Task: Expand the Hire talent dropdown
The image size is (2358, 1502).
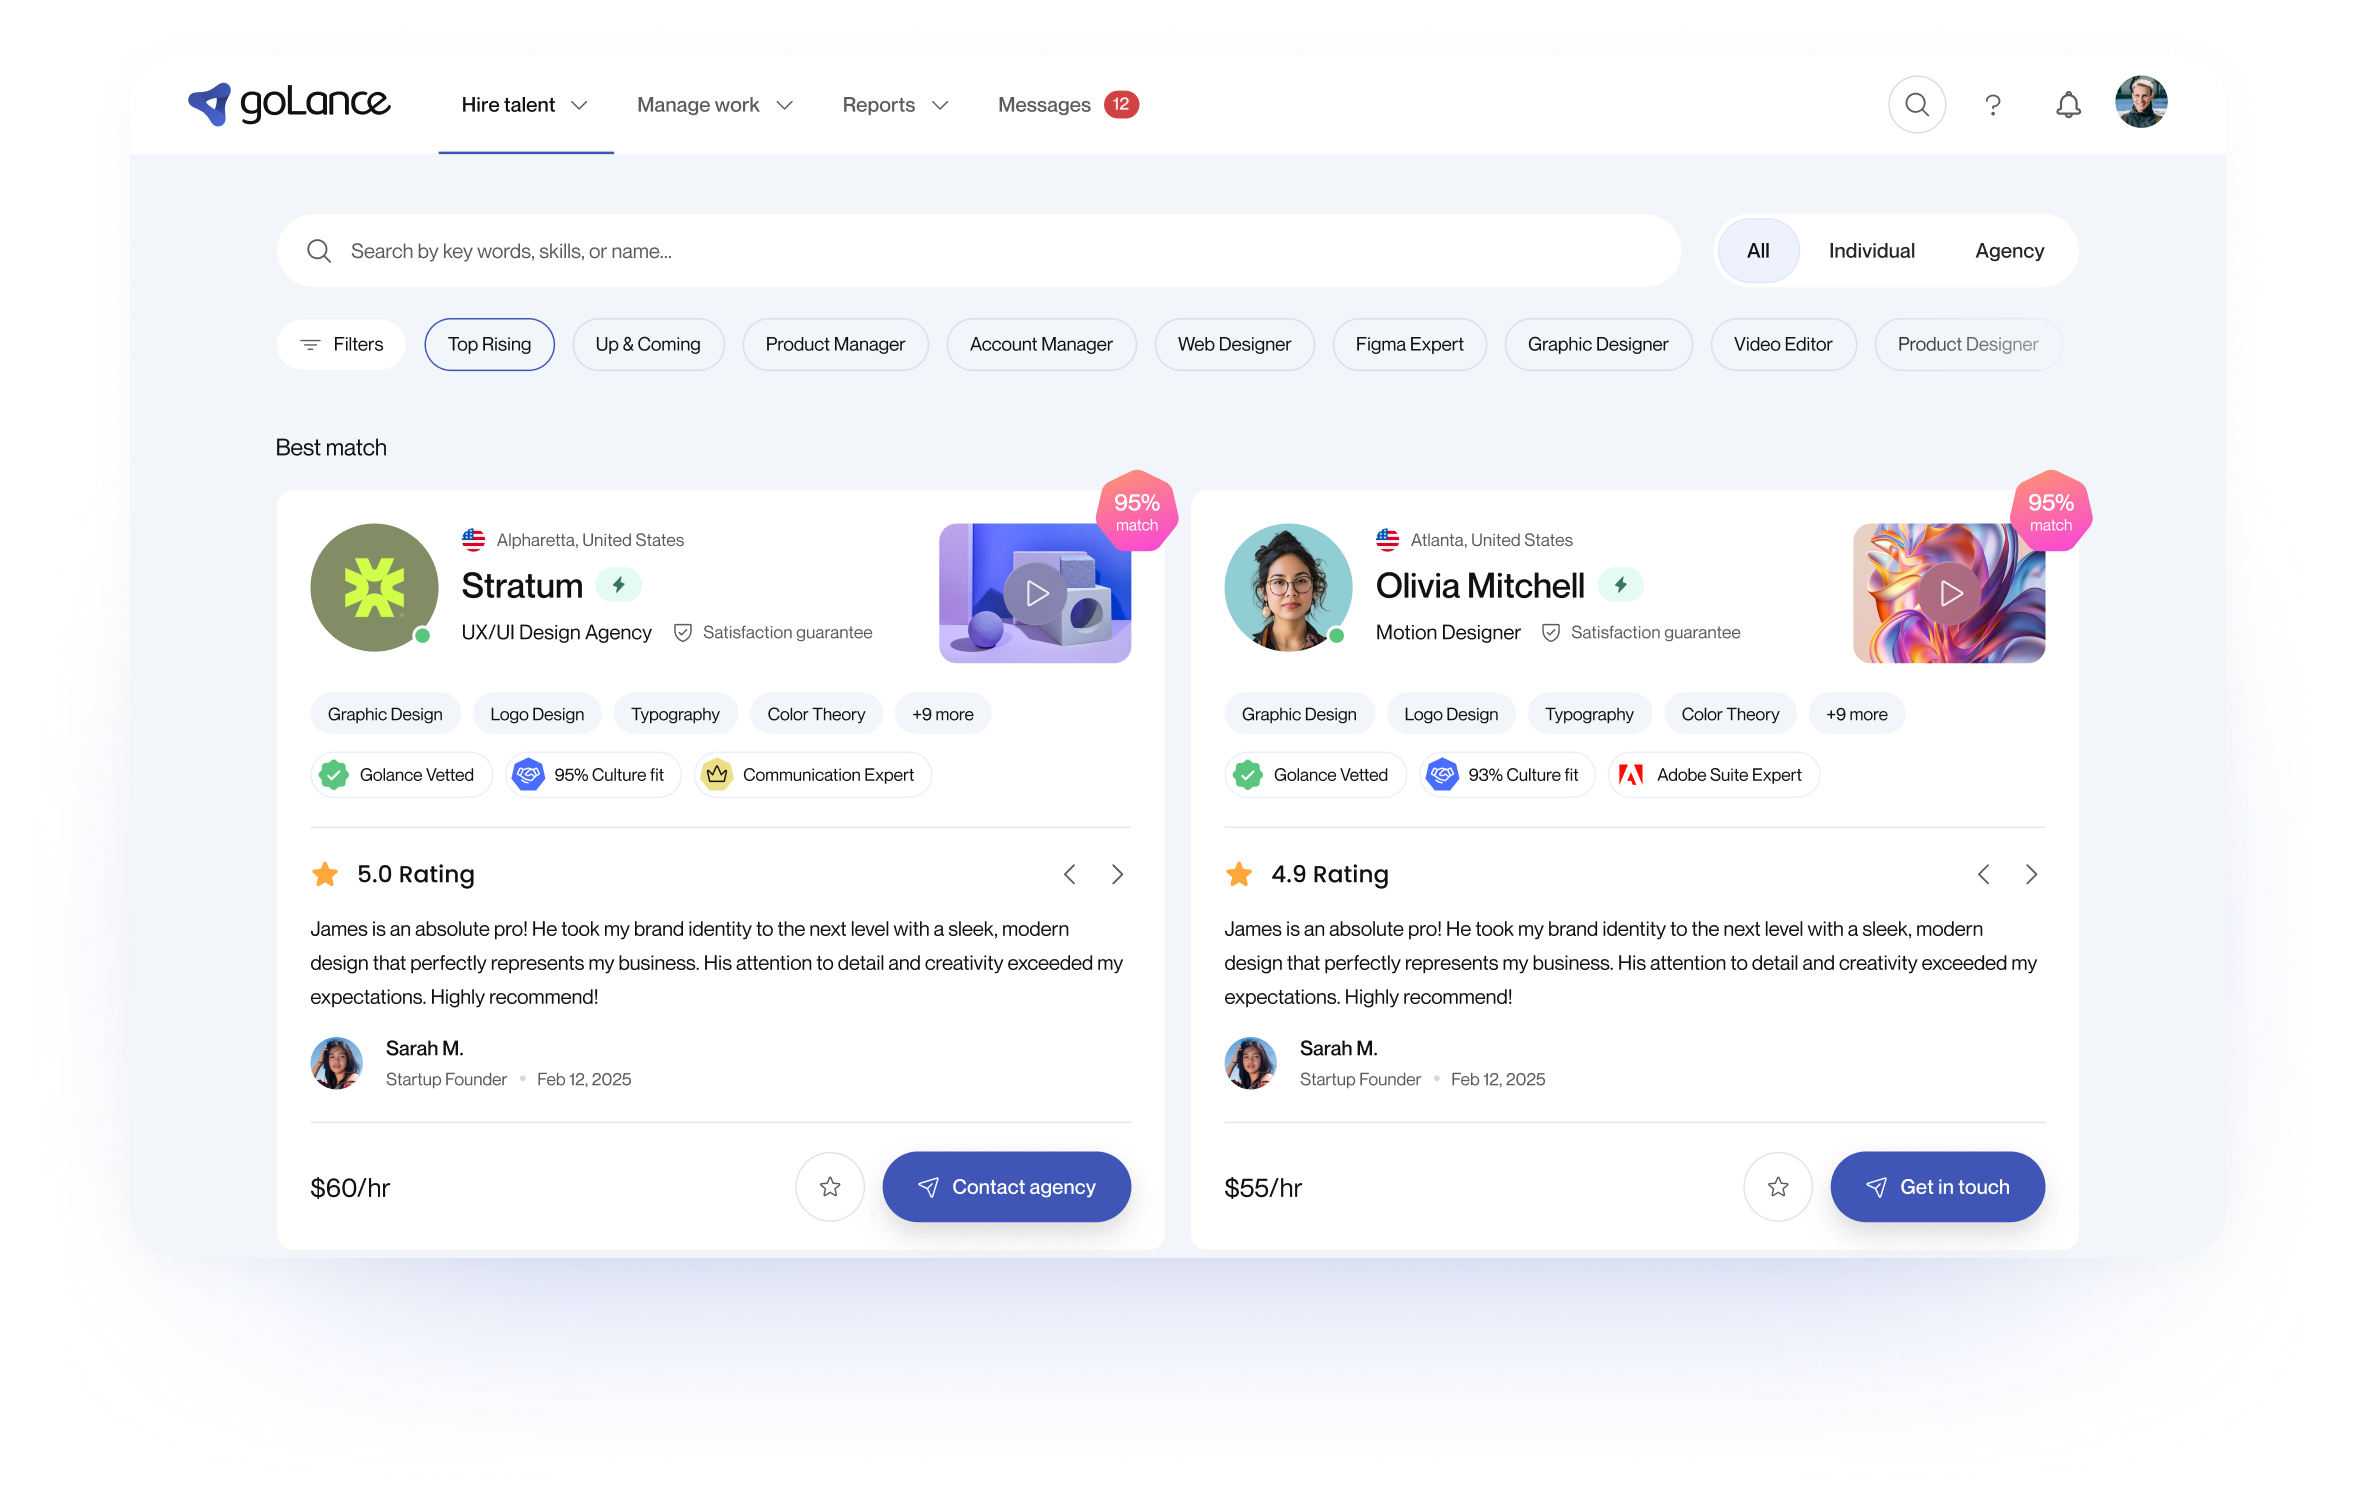Action: coord(524,105)
